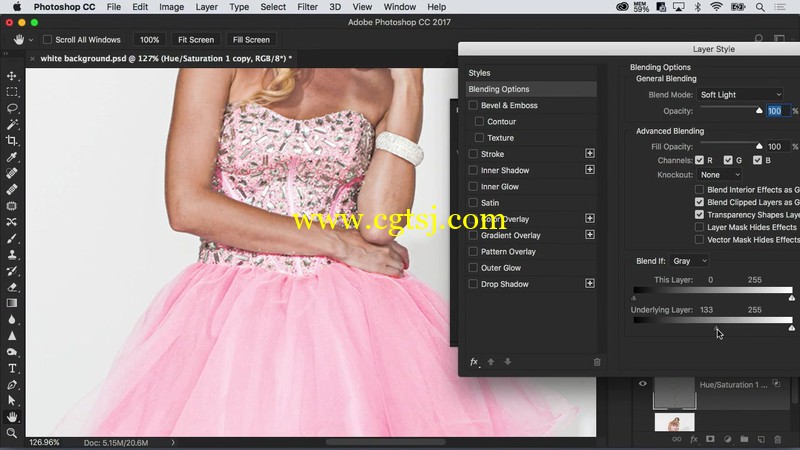
Task: Select the Pen tool
Action: pyautogui.click(x=12, y=385)
